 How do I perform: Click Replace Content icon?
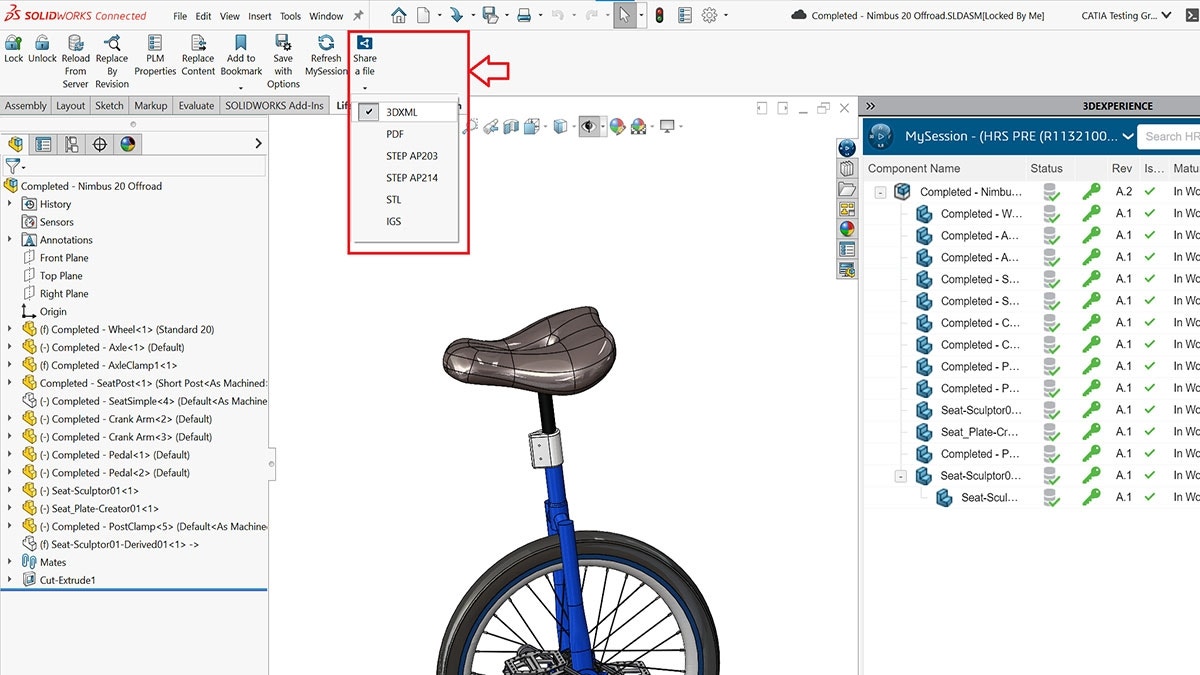(198, 42)
